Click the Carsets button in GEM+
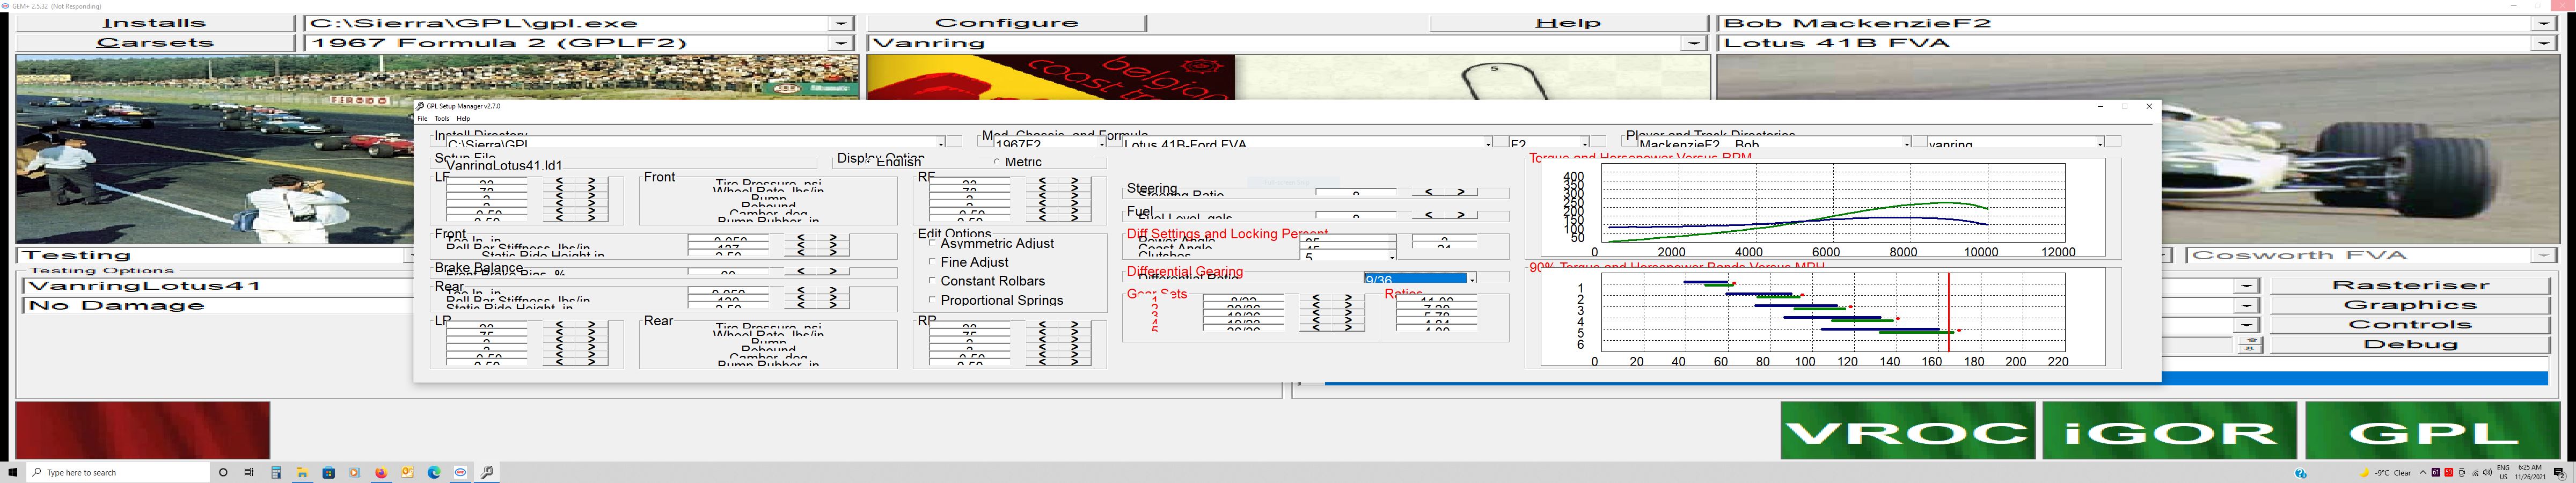This screenshot has height=483, width=2576. [x=155, y=43]
